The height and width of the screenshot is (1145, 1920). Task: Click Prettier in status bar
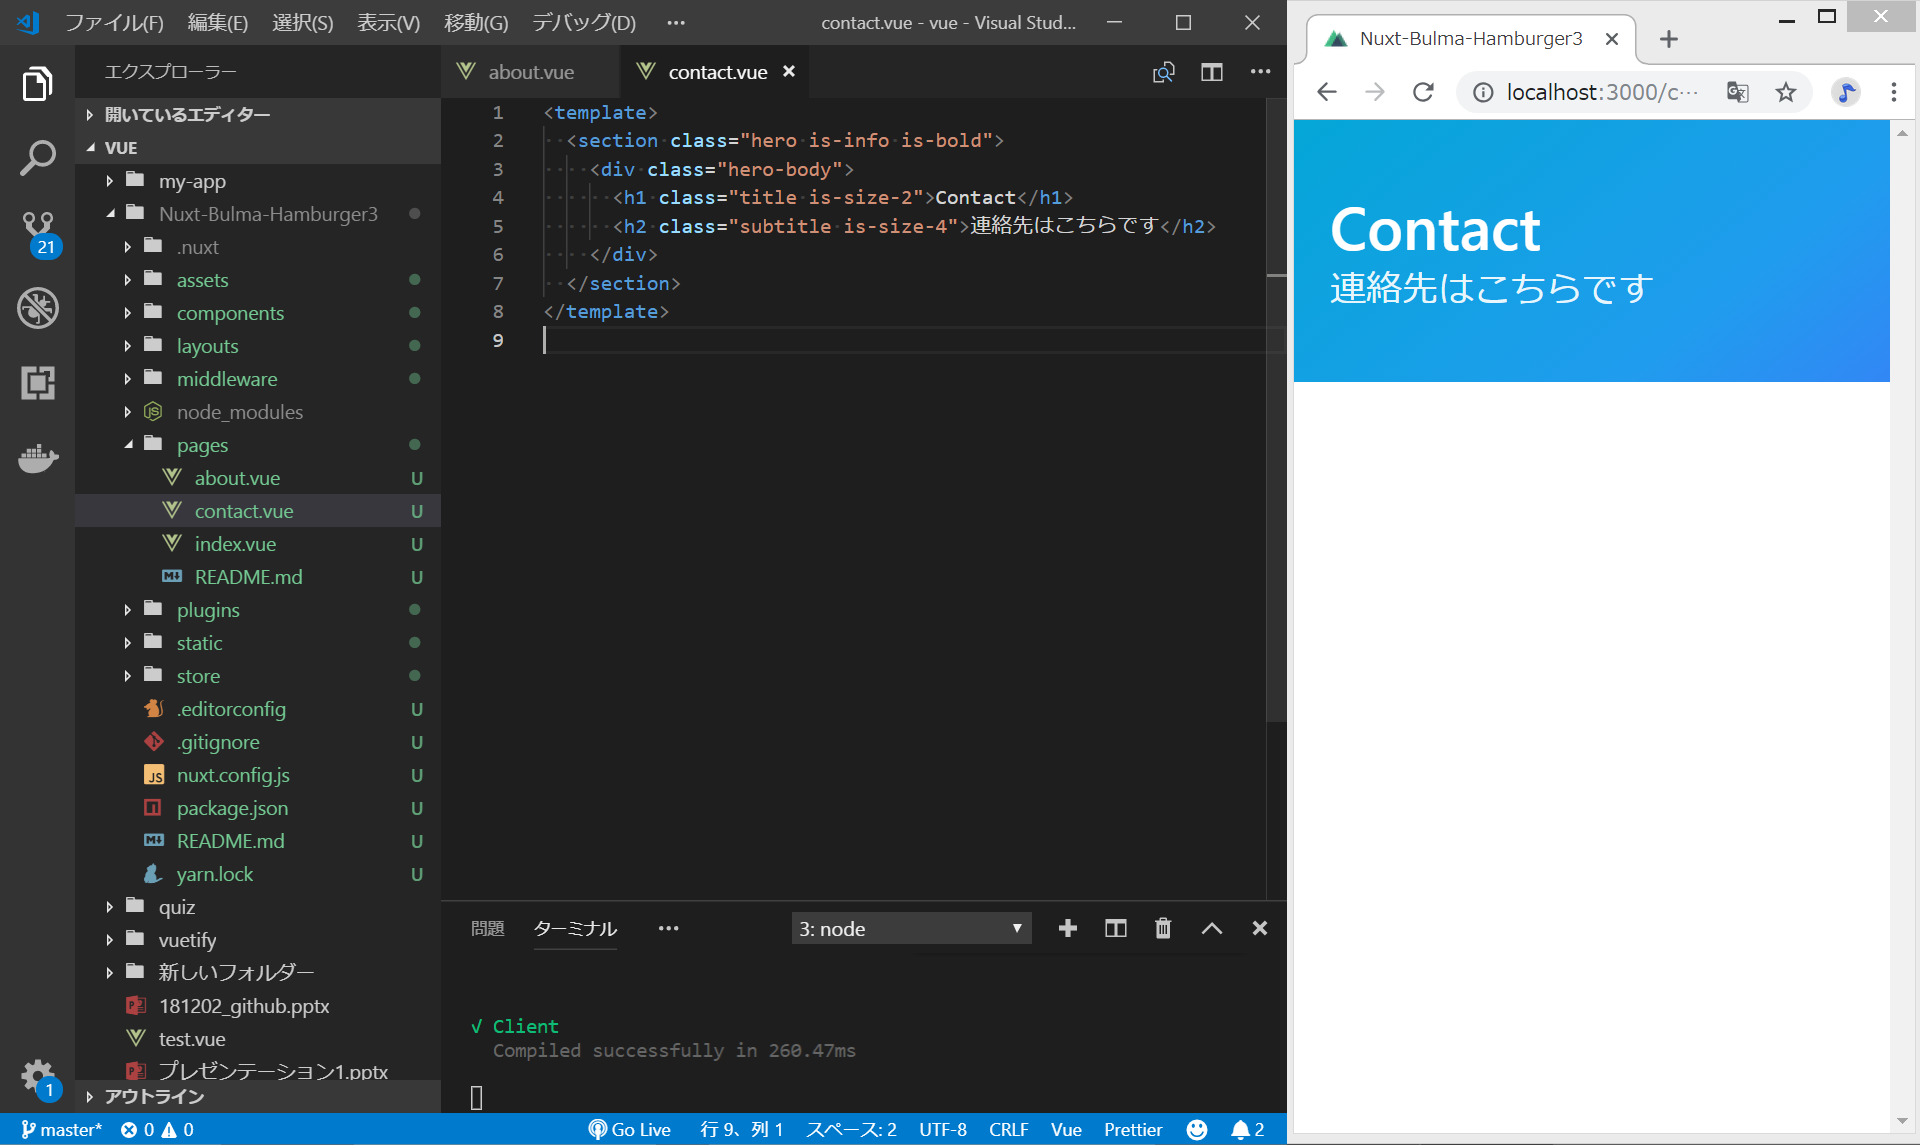[1133, 1129]
